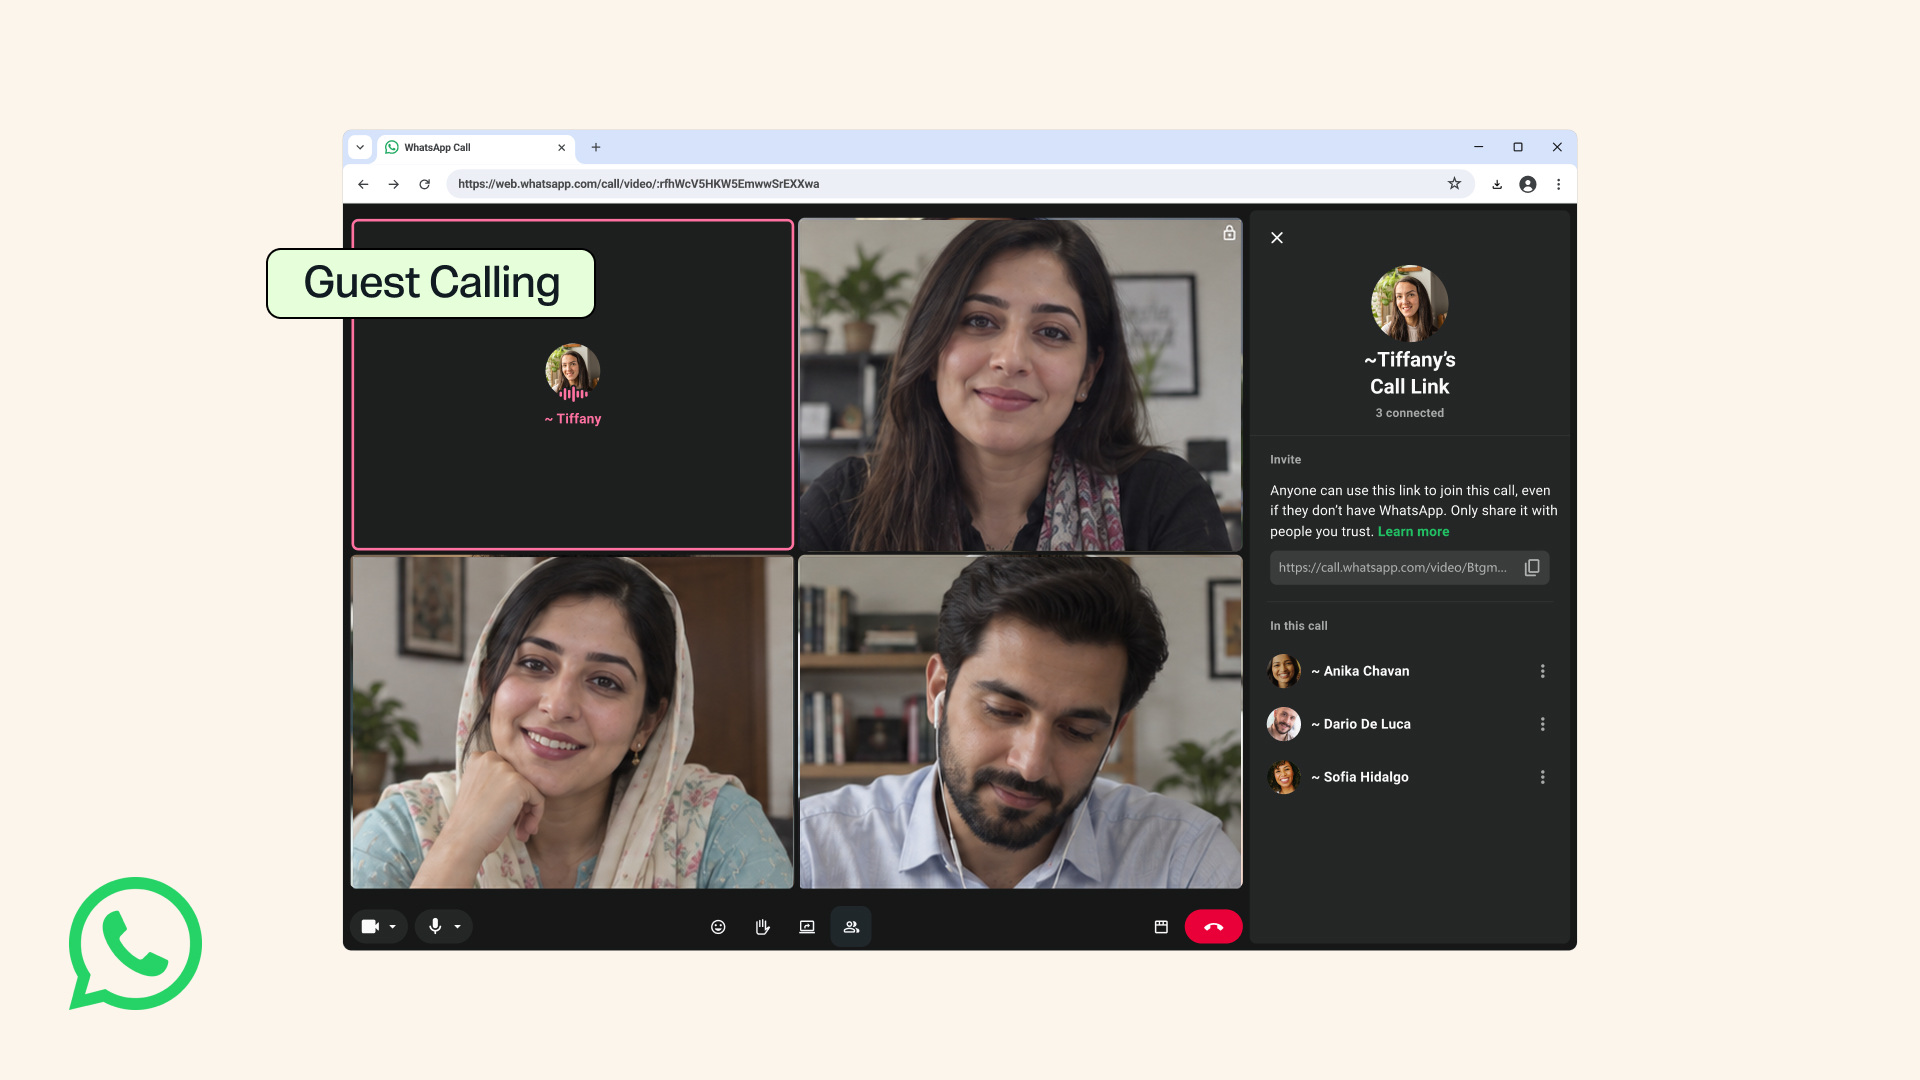
Task: Mute the microphone
Action: tap(435, 927)
